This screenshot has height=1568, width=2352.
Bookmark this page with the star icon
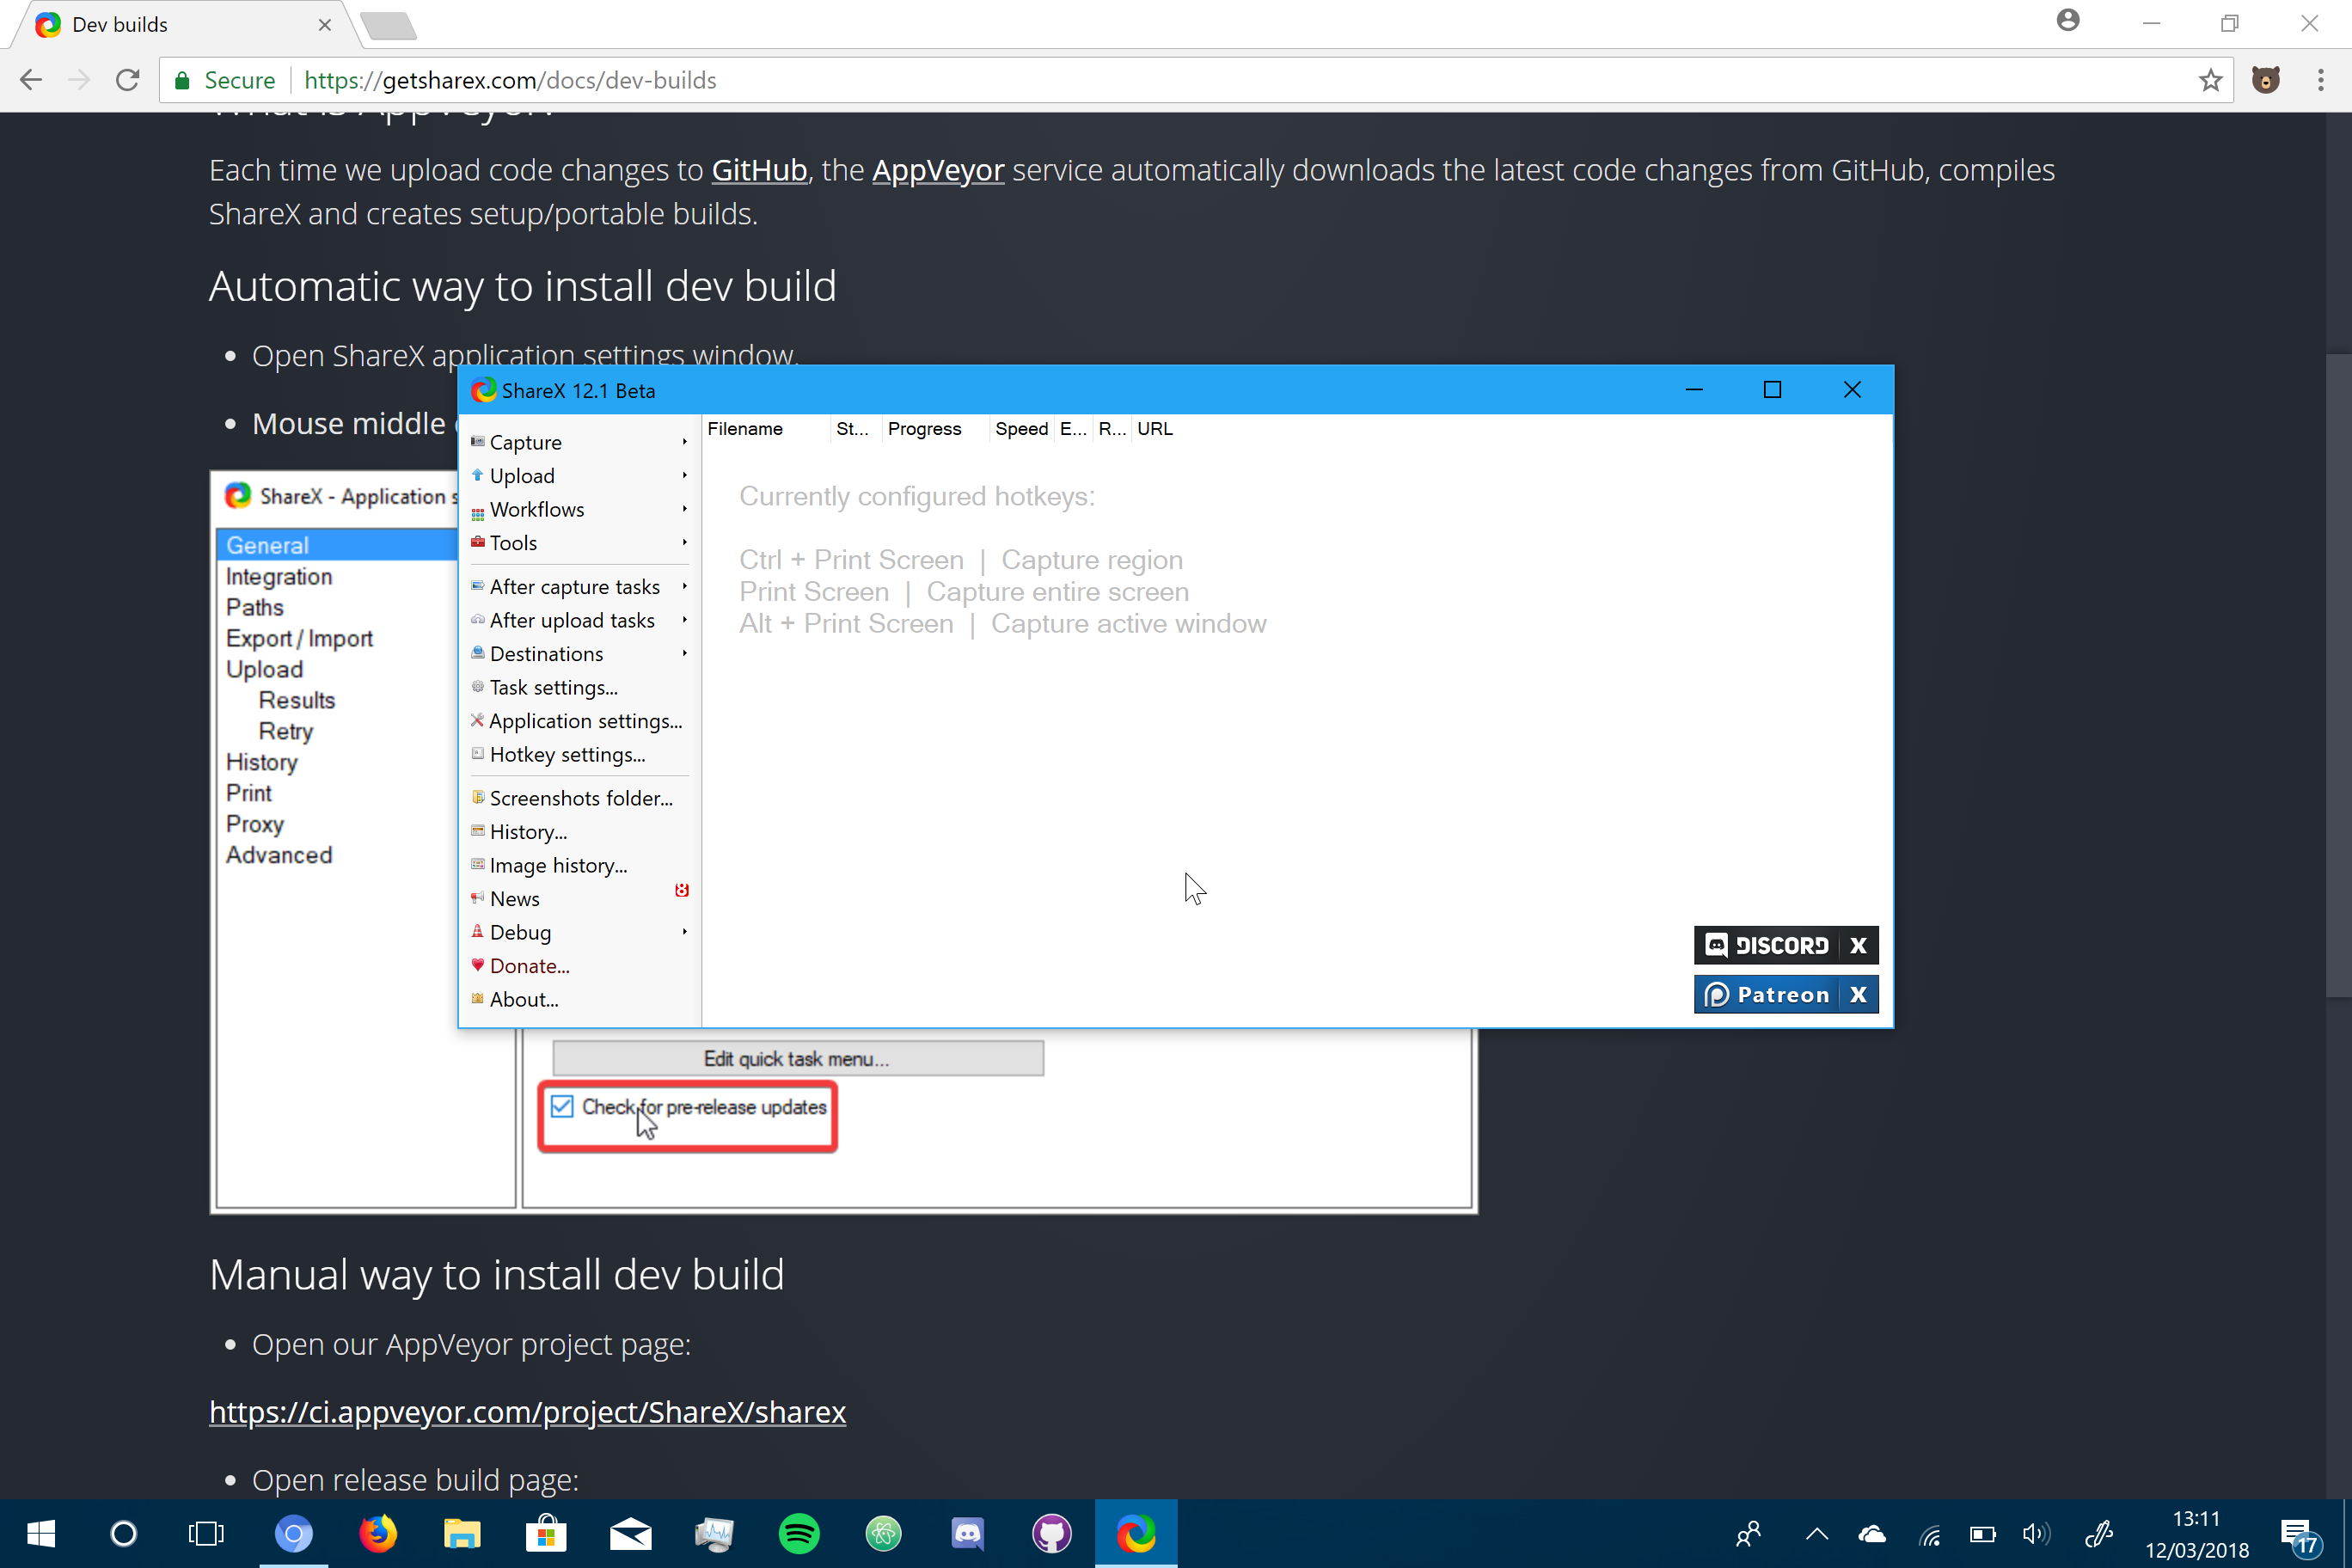[x=2210, y=80]
